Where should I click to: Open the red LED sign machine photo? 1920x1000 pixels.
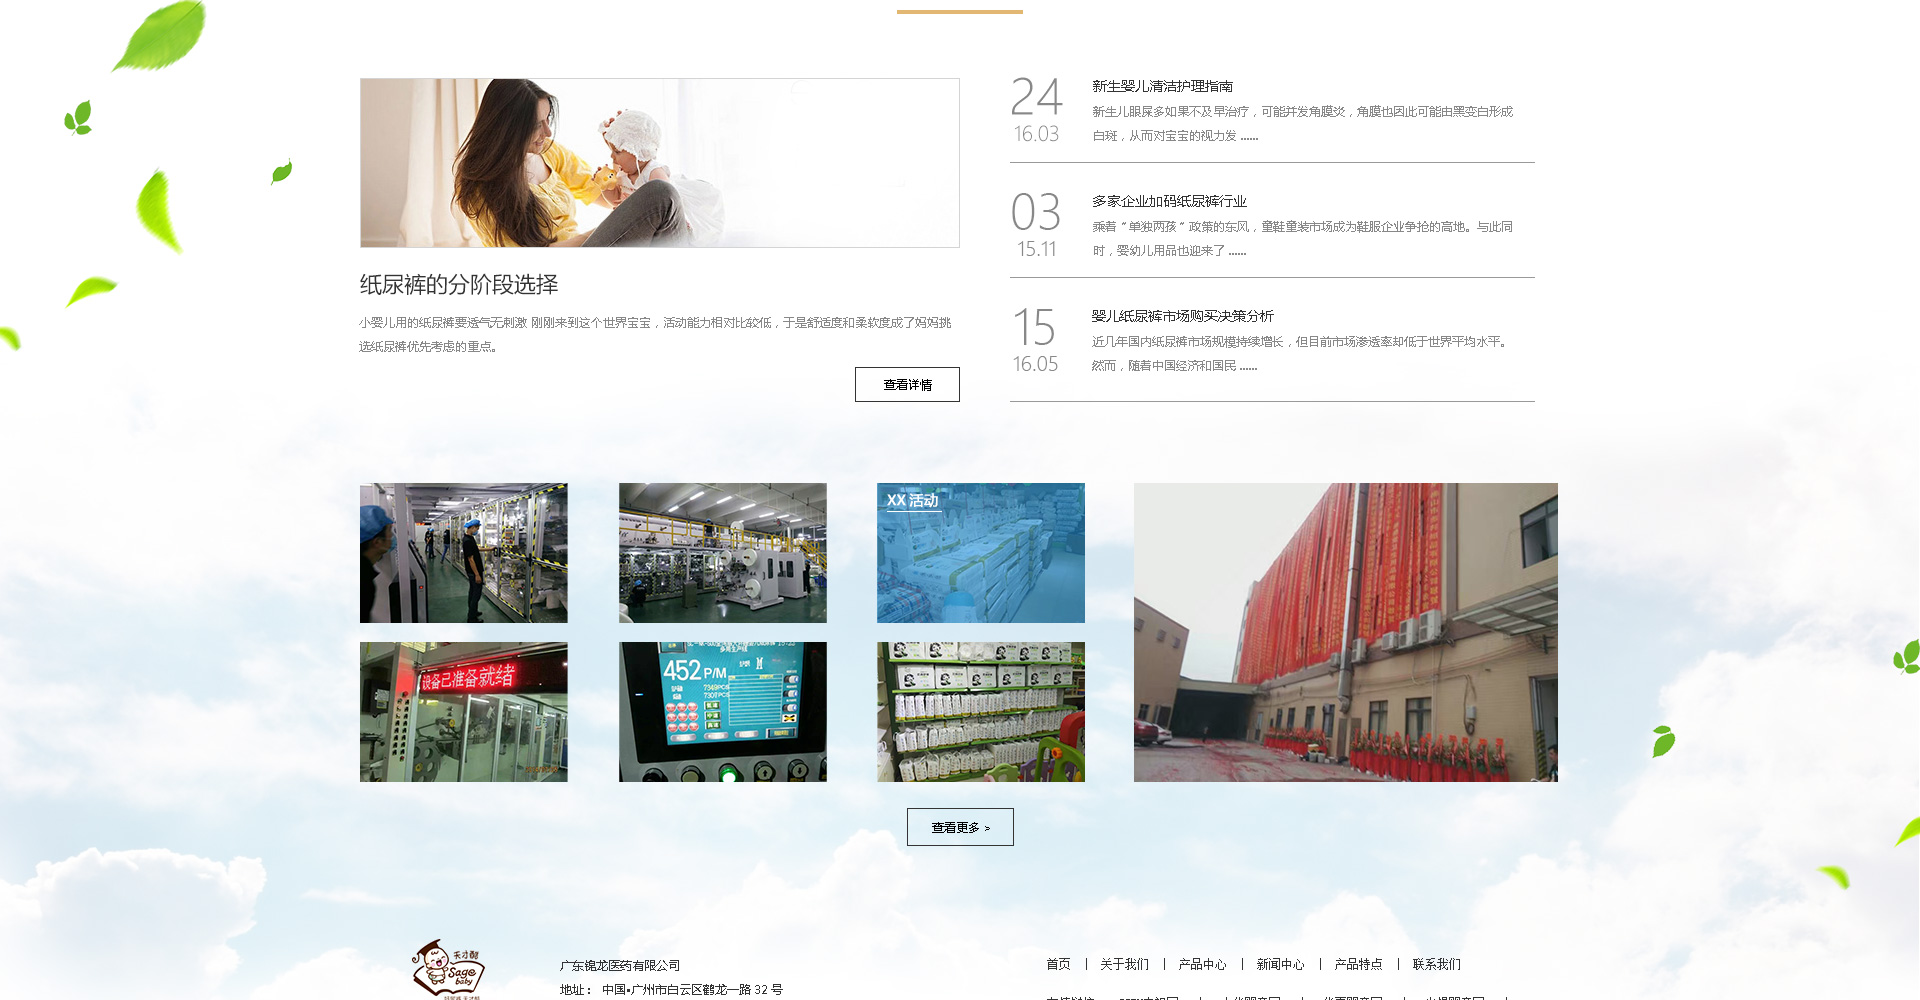coord(463,712)
